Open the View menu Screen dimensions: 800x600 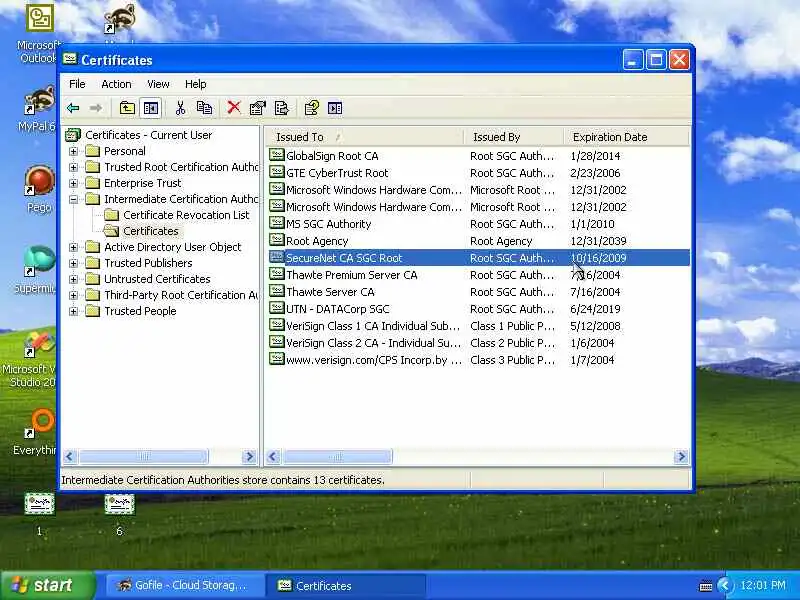click(x=158, y=84)
